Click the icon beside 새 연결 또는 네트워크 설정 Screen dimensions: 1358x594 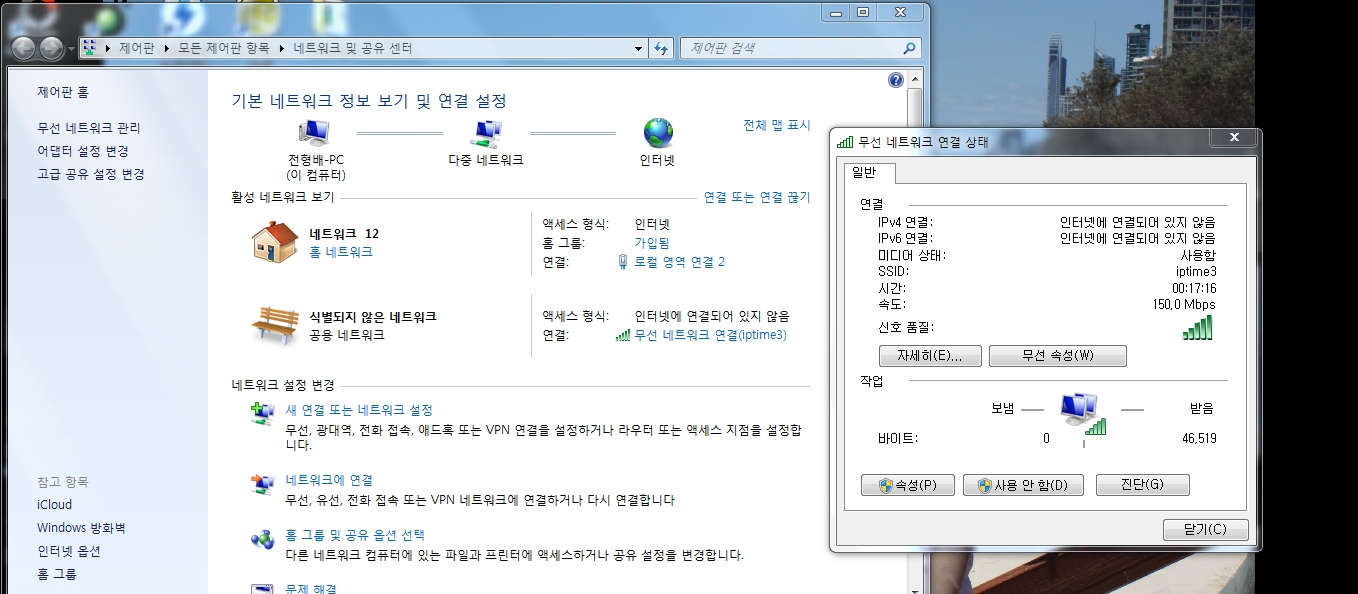pyautogui.click(x=262, y=412)
